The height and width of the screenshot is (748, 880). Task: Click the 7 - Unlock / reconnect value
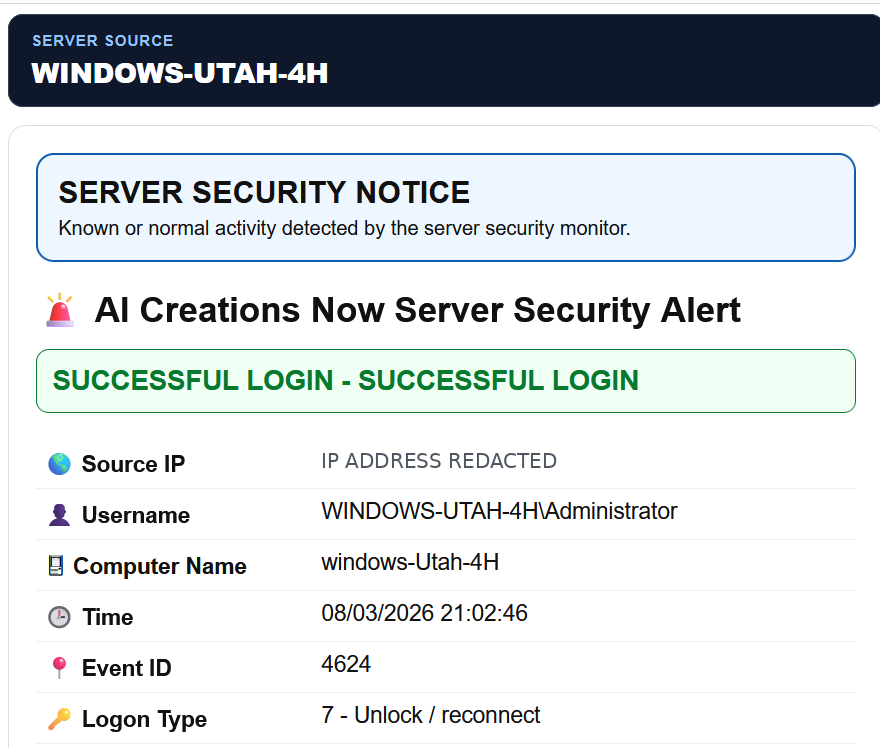pos(430,715)
